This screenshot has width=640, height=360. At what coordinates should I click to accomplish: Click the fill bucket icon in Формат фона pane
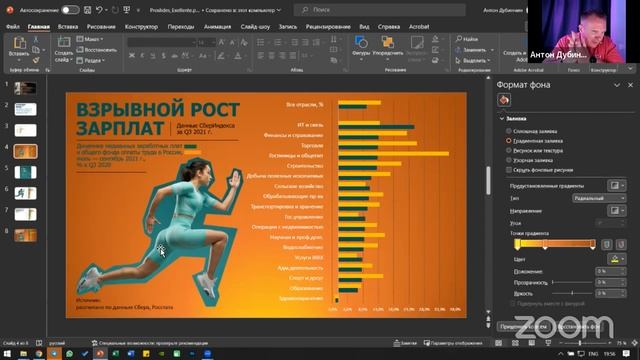pos(504,100)
